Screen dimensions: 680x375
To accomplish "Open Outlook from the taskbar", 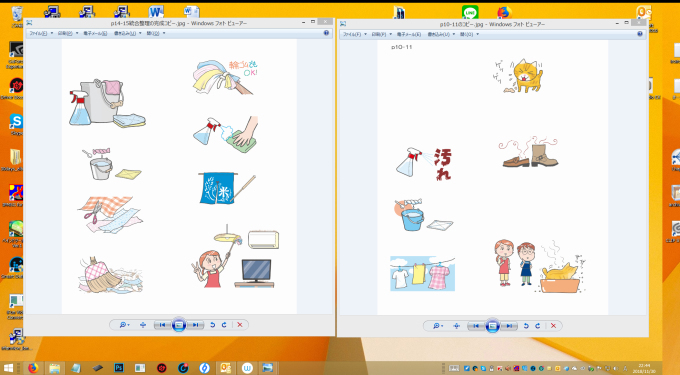I will pos(226,368).
